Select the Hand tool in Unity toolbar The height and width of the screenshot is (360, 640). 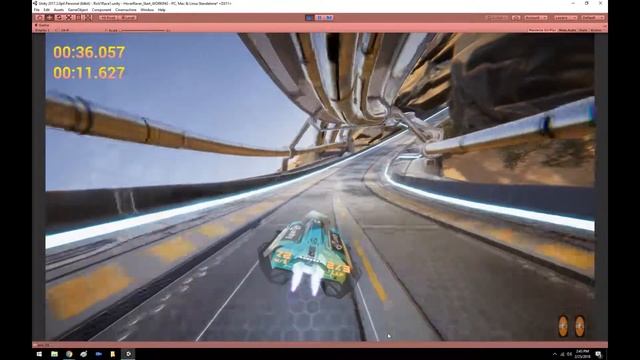click(x=40, y=18)
